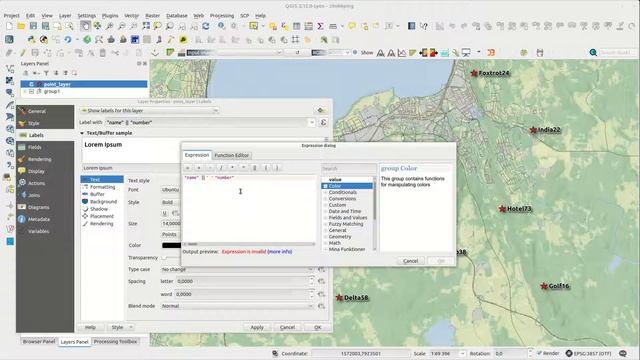Toggle the underline U style button
The width and height of the screenshot is (640, 360).
[x=165, y=213]
